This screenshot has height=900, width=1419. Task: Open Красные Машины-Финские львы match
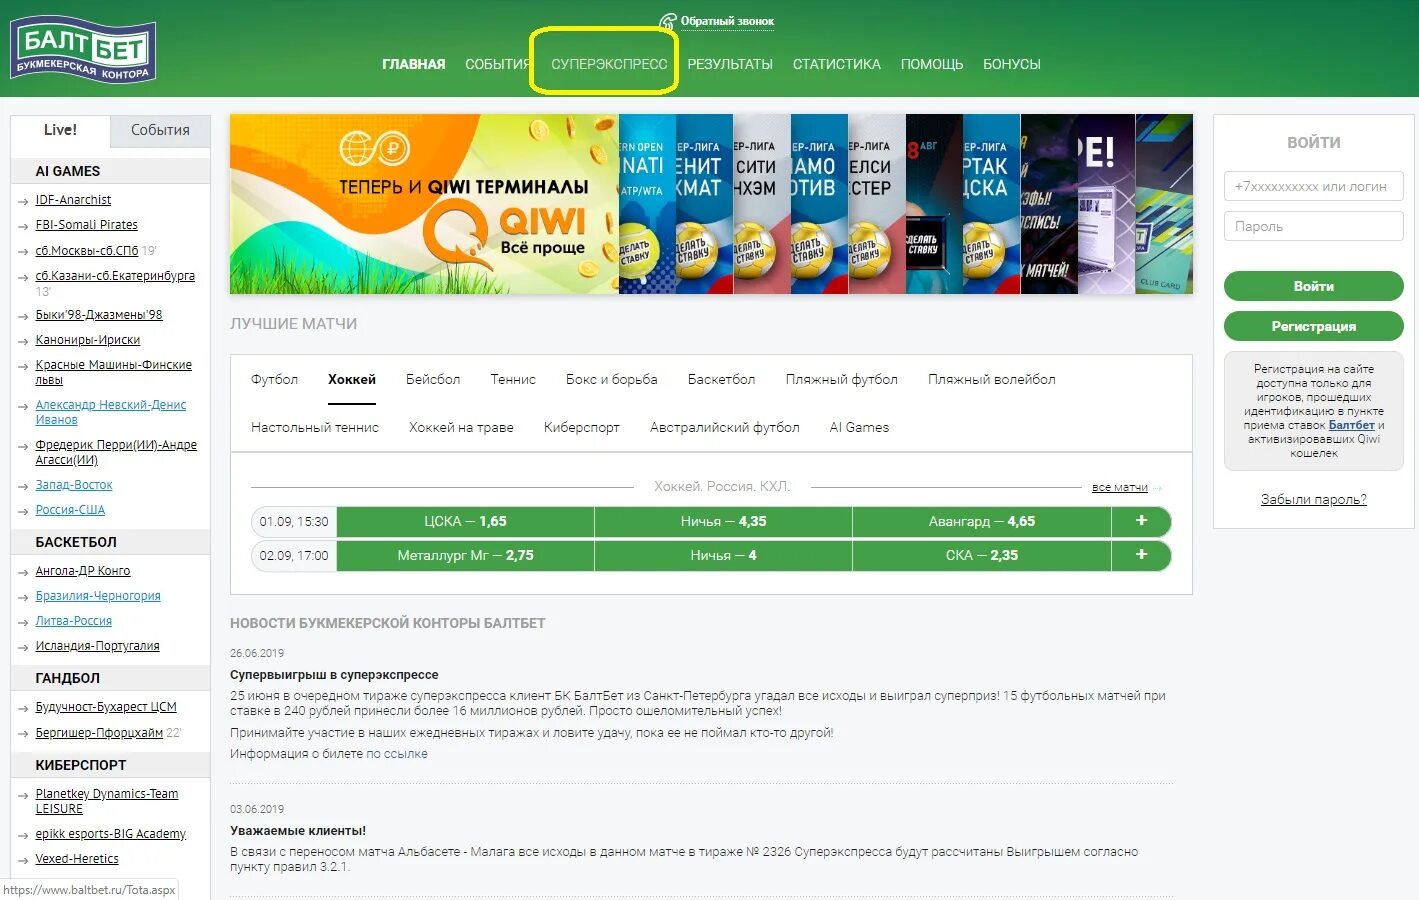point(113,372)
